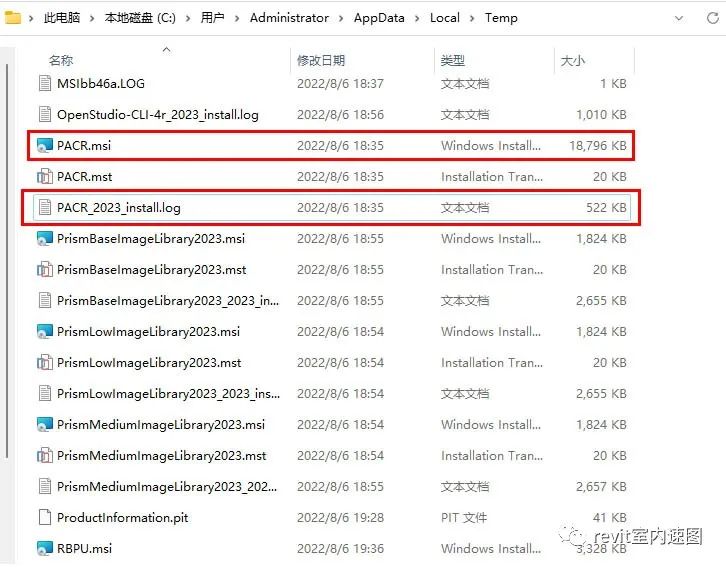Expand the chevron after 此电脑
Image resolution: width=726 pixels, height=568 pixels.
pos(92,19)
